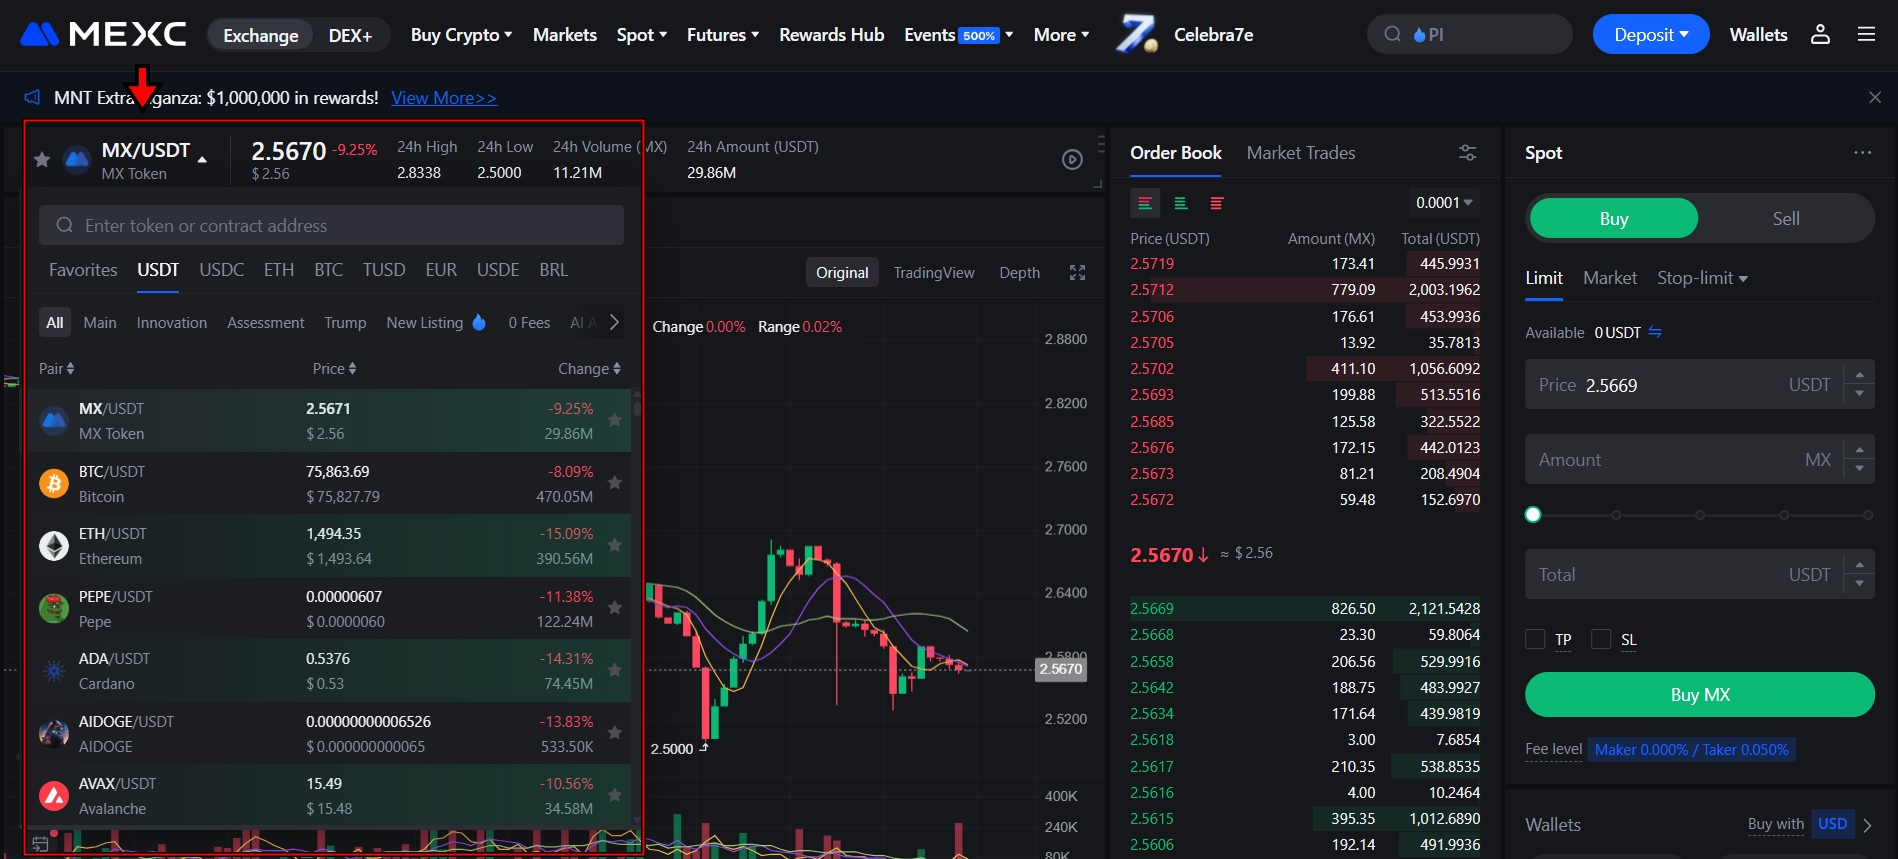Open Spot panel three-dot options

(1862, 153)
